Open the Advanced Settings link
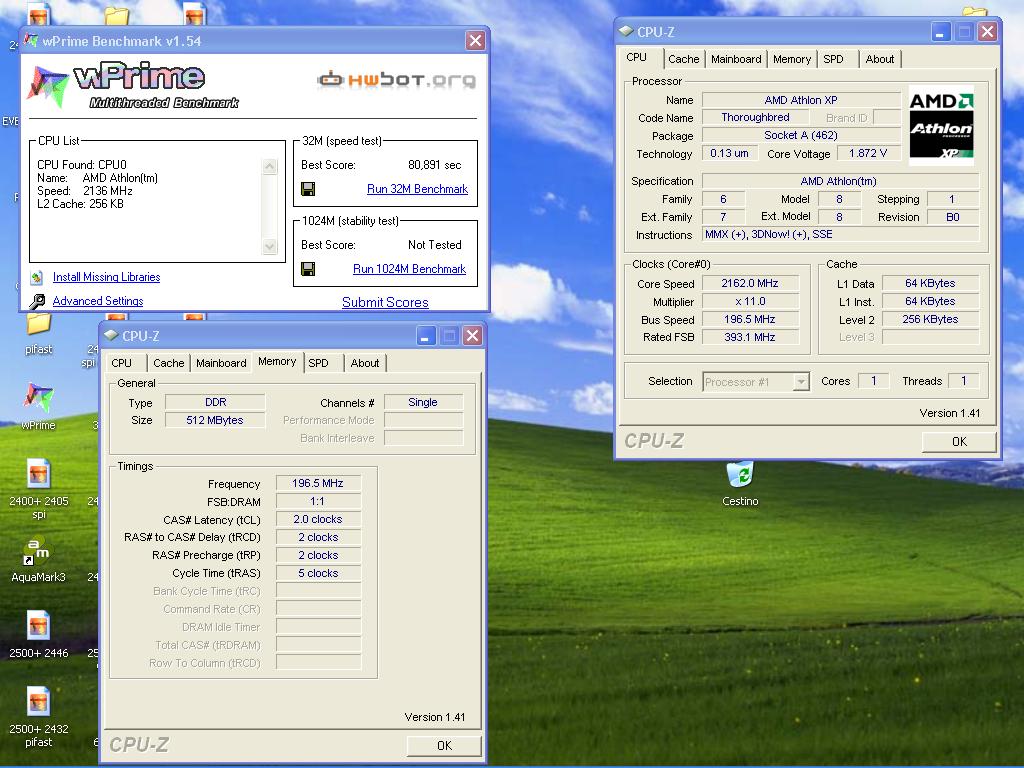The width and height of the screenshot is (1024, 768). coord(98,301)
